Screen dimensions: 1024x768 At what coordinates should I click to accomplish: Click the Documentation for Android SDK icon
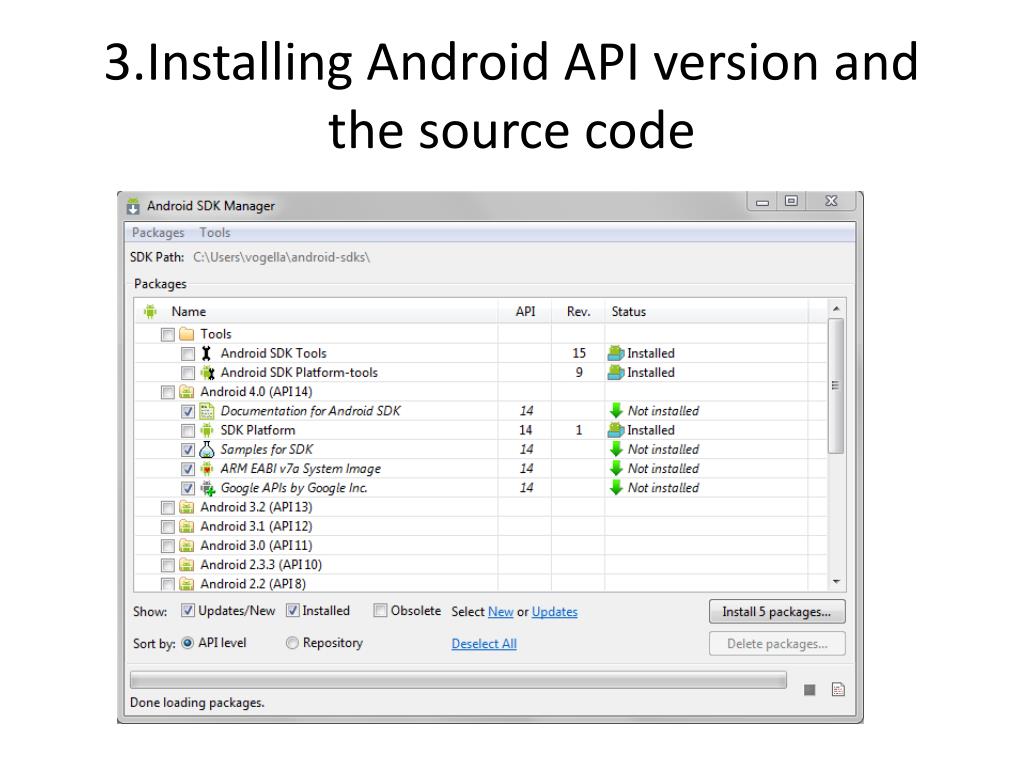point(206,411)
